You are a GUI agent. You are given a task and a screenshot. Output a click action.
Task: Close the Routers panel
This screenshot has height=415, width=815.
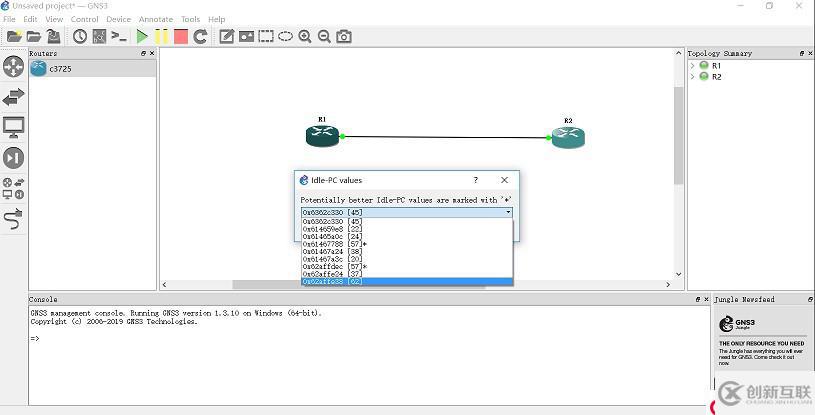pos(152,53)
